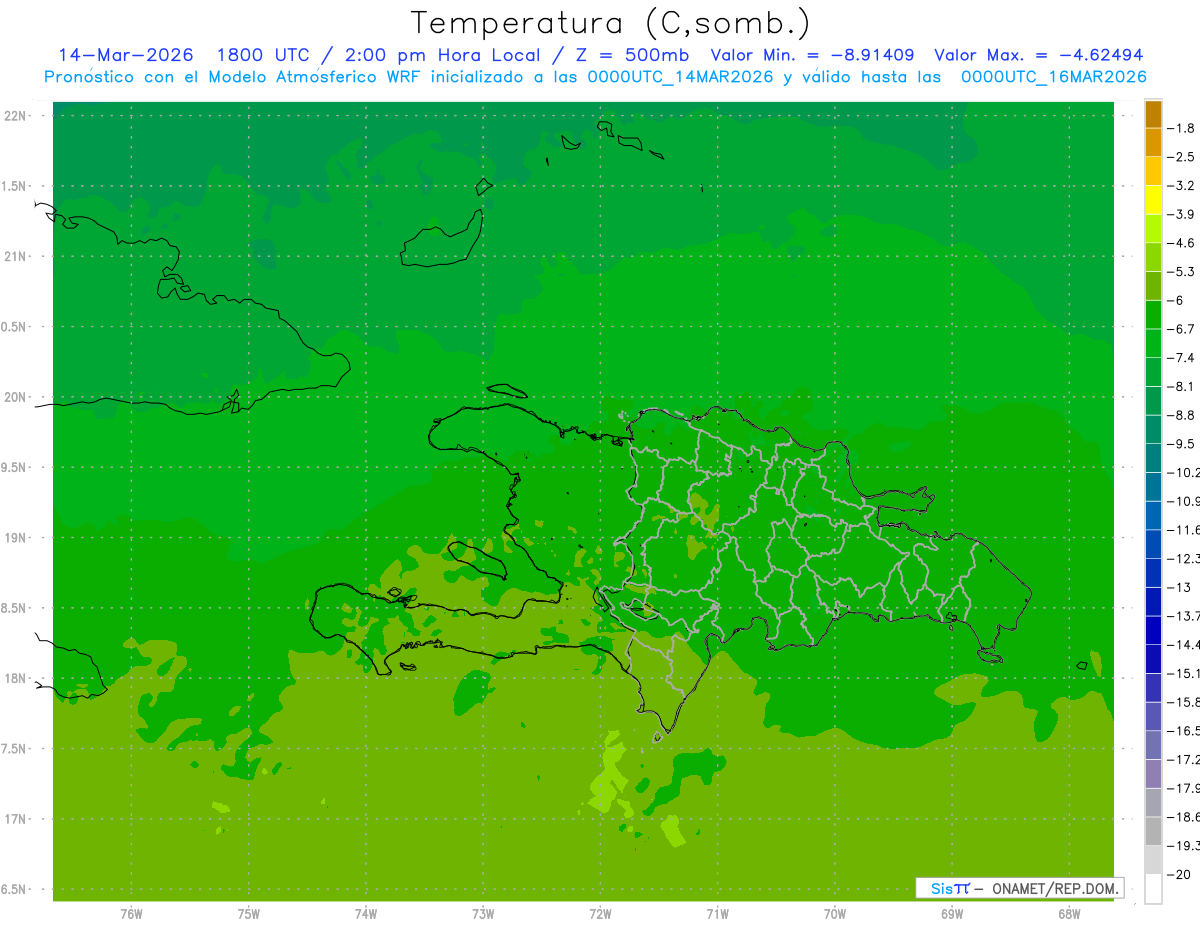The height and width of the screenshot is (927, 1200).
Task: Click the '68W' longitude label
Action: [1069, 914]
